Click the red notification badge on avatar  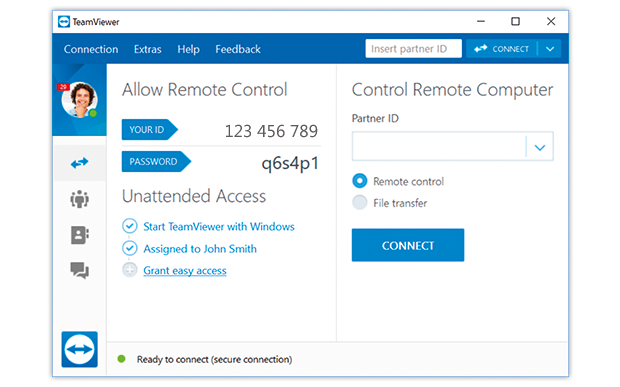point(63,87)
